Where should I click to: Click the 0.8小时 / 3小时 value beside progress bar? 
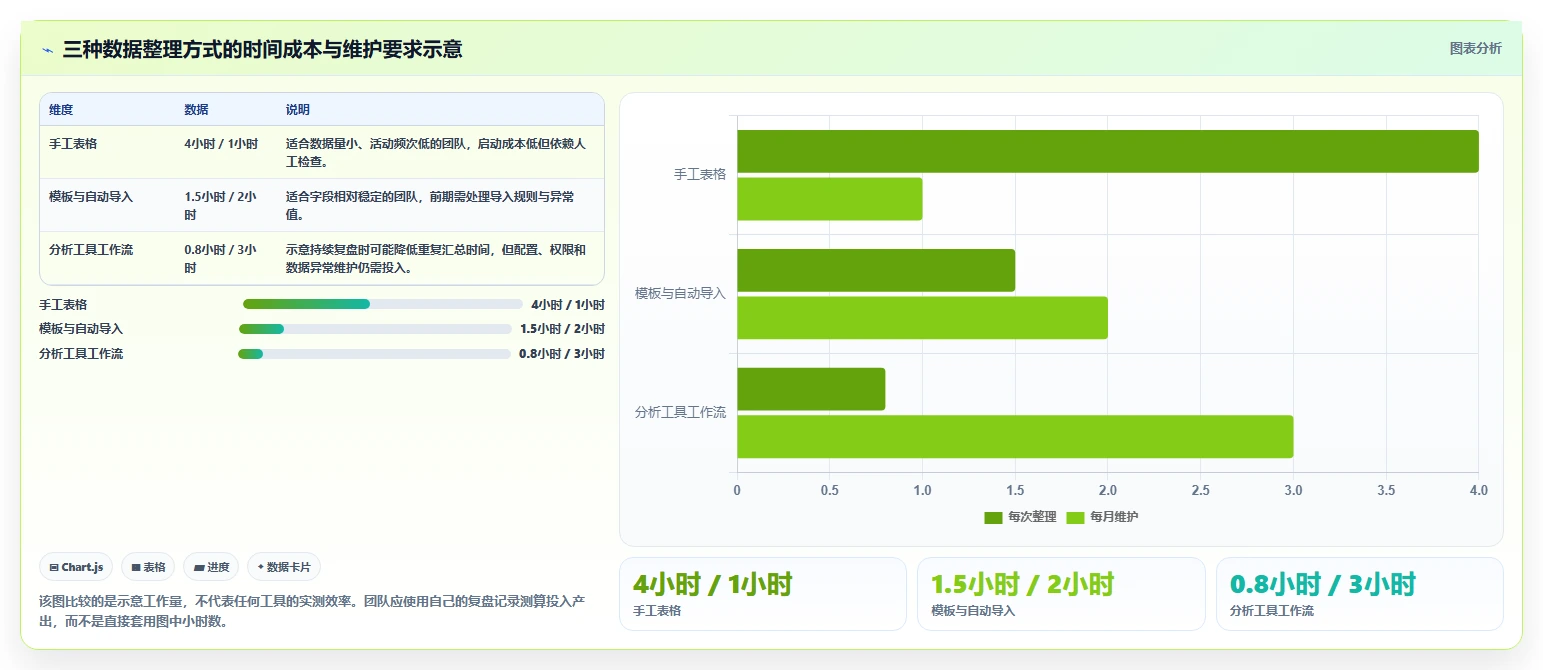point(562,354)
